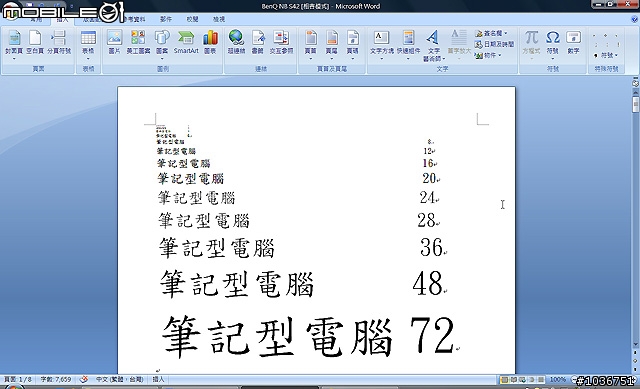This screenshot has width=640, height=389.
Task: Insert a page break (分頁符號)
Action: [x=59, y=43]
